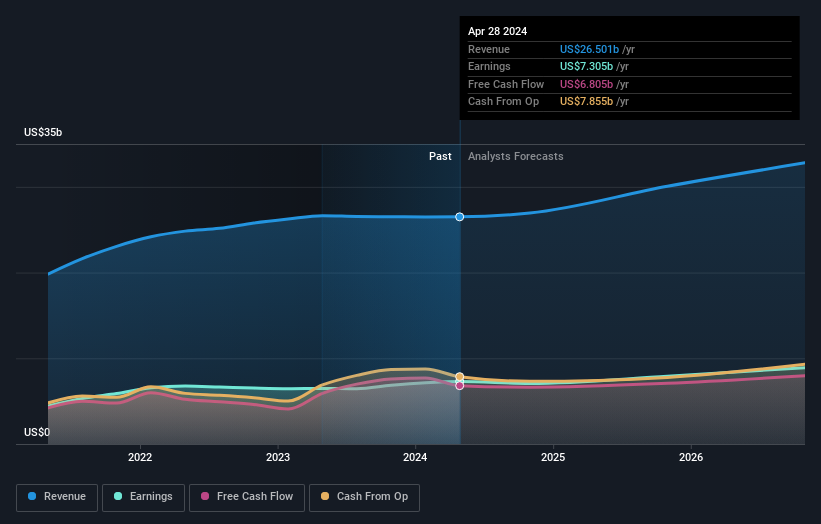This screenshot has height=524, width=821.
Task: Click the orange Cash From Op data point
Action: click(460, 377)
